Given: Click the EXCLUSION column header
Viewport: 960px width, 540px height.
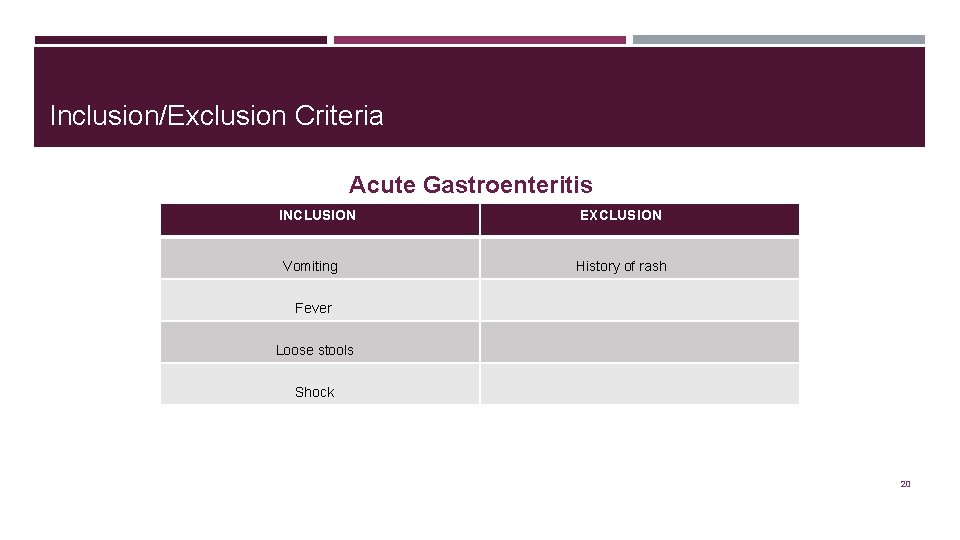Looking at the screenshot, I should 621,215.
